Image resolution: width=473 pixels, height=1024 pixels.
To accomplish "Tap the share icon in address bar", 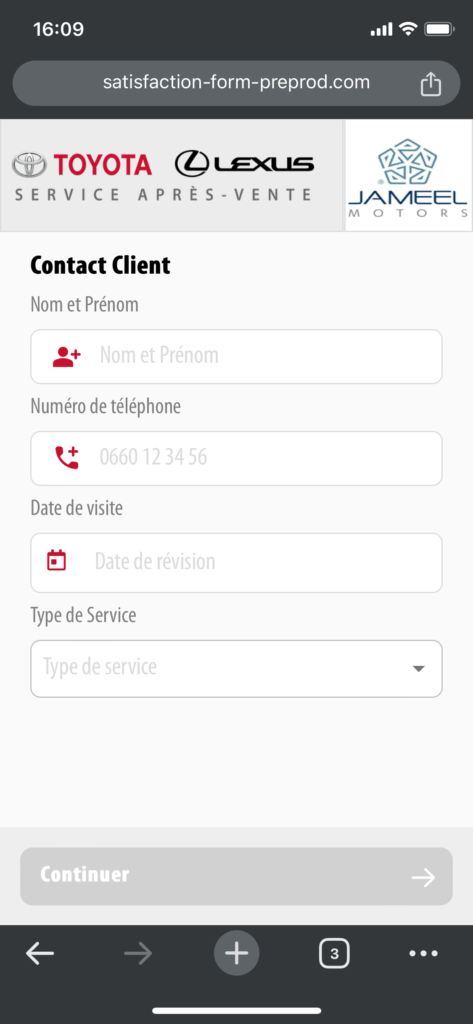I will (431, 84).
